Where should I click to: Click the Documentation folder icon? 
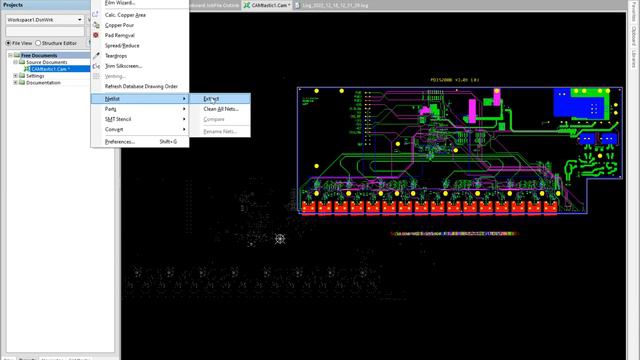pos(22,82)
